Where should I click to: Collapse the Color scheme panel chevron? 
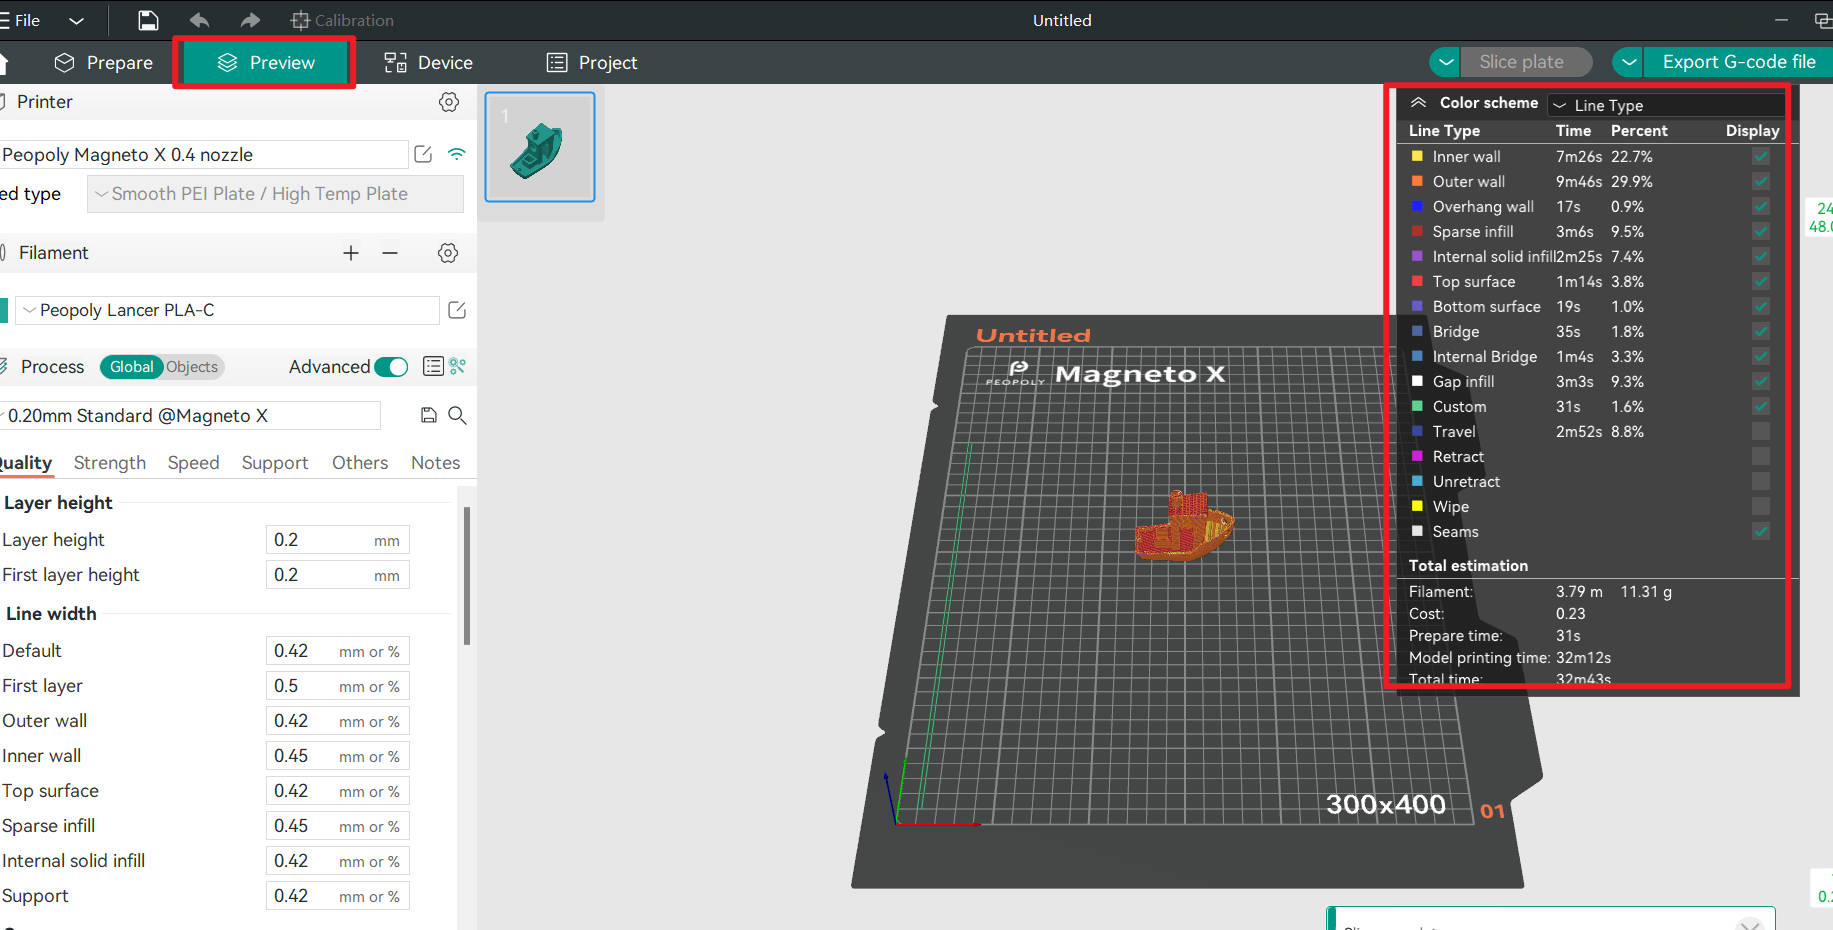pyautogui.click(x=1418, y=102)
